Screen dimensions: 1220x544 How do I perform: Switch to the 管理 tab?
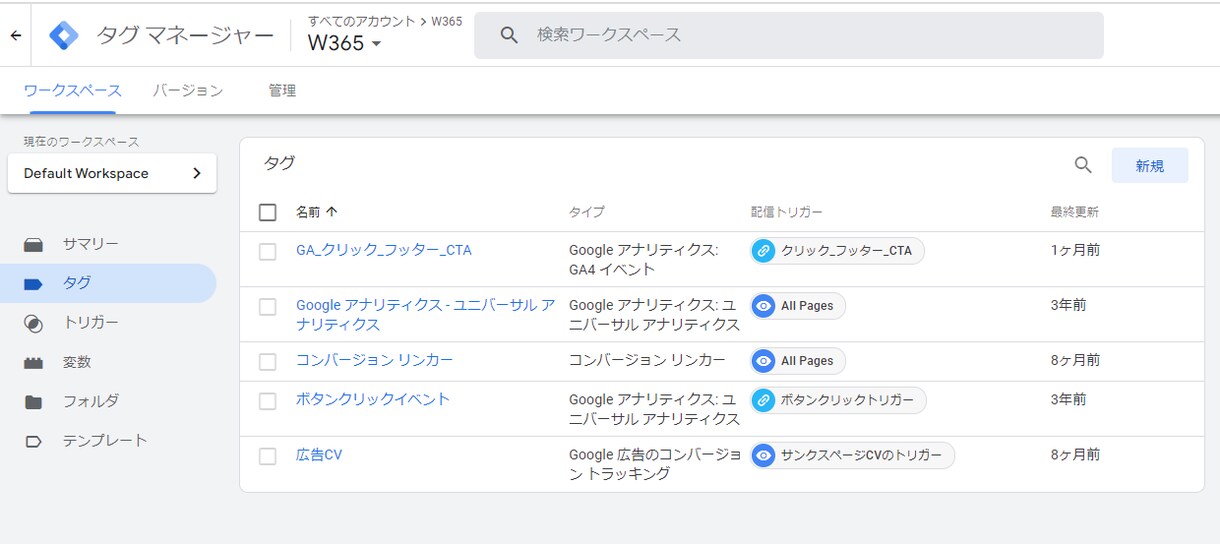click(x=282, y=91)
